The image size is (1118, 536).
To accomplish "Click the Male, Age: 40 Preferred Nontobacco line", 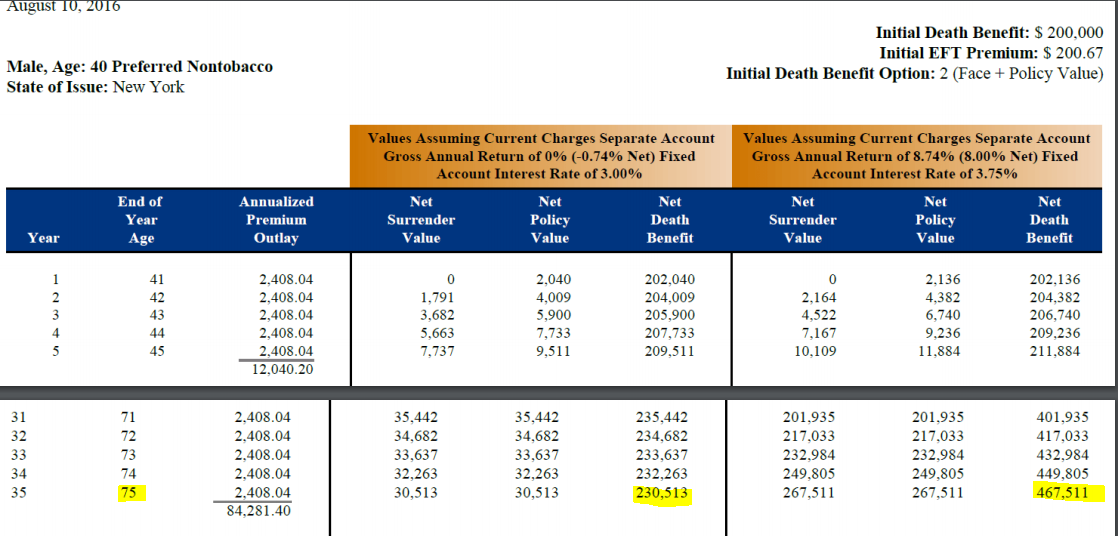I will [x=139, y=67].
